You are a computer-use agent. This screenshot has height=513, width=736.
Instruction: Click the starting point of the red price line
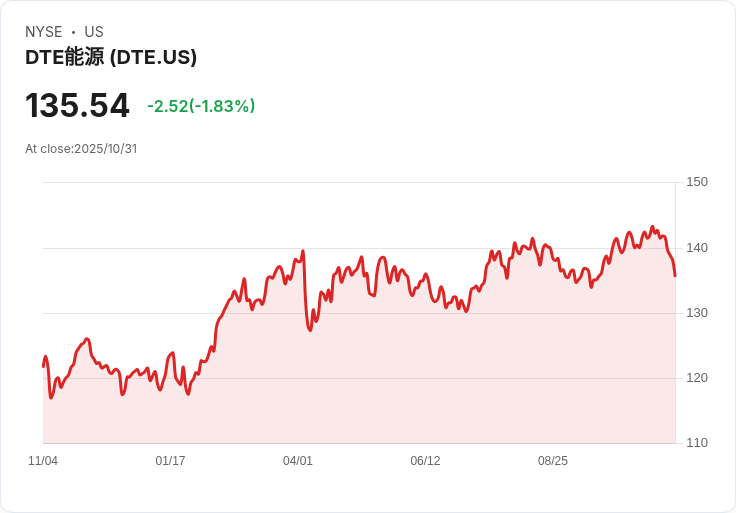click(43, 366)
